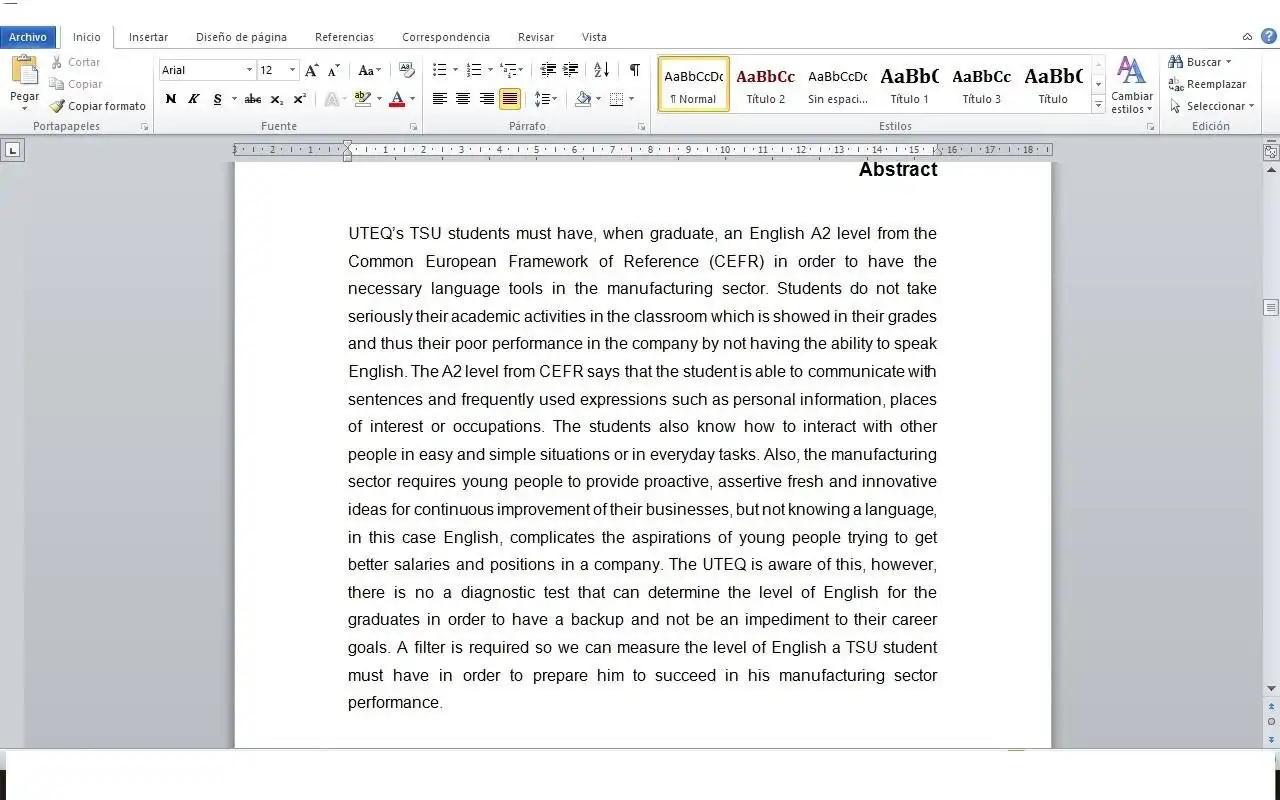This screenshot has width=1280, height=800.
Task: Click Copiar formato painter
Action: click(x=97, y=106)
